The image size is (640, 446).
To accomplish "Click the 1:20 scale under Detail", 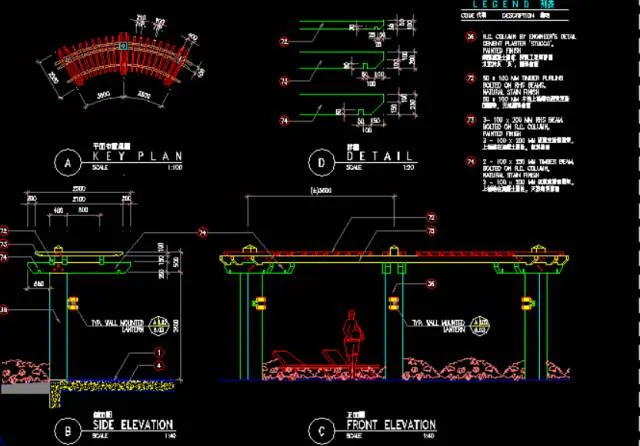I will (408, 167).
